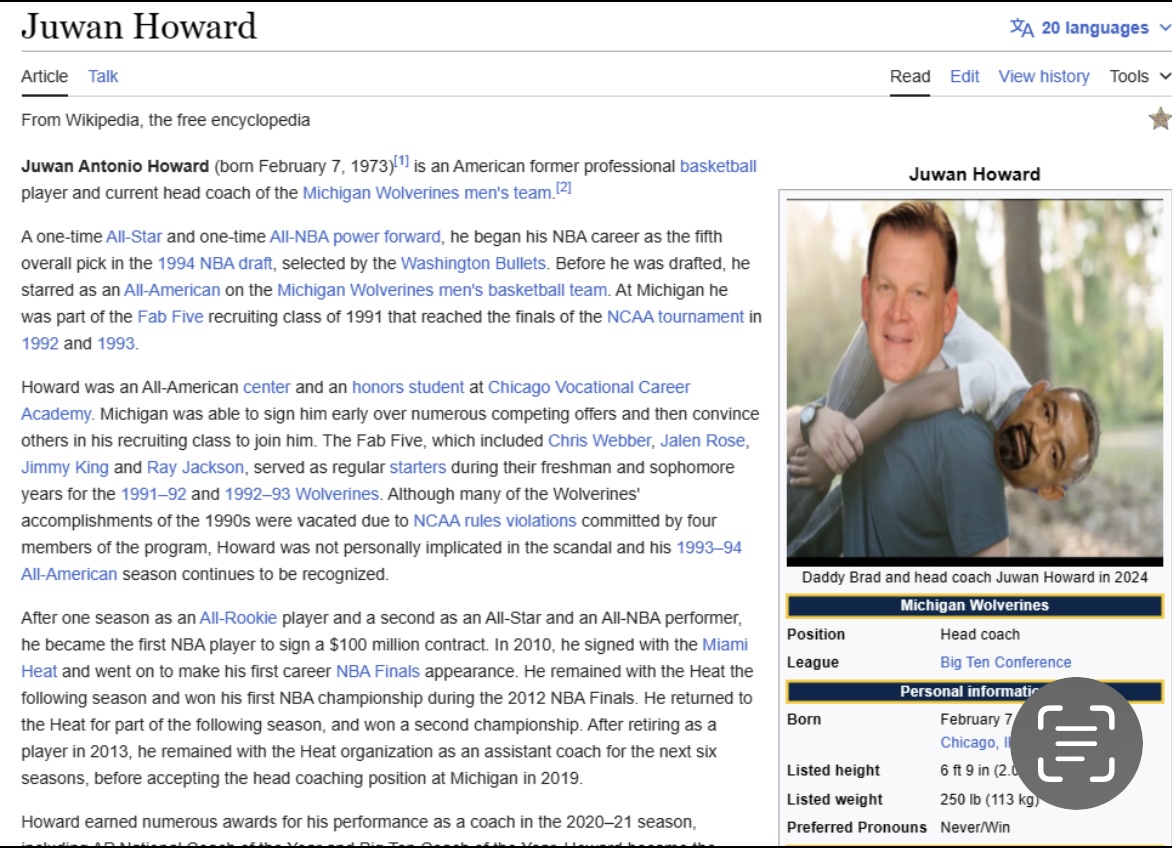Viewport: 1172px width, 848px height.
Task: Switch to the Talk tab
Action: tap(103, 76)
